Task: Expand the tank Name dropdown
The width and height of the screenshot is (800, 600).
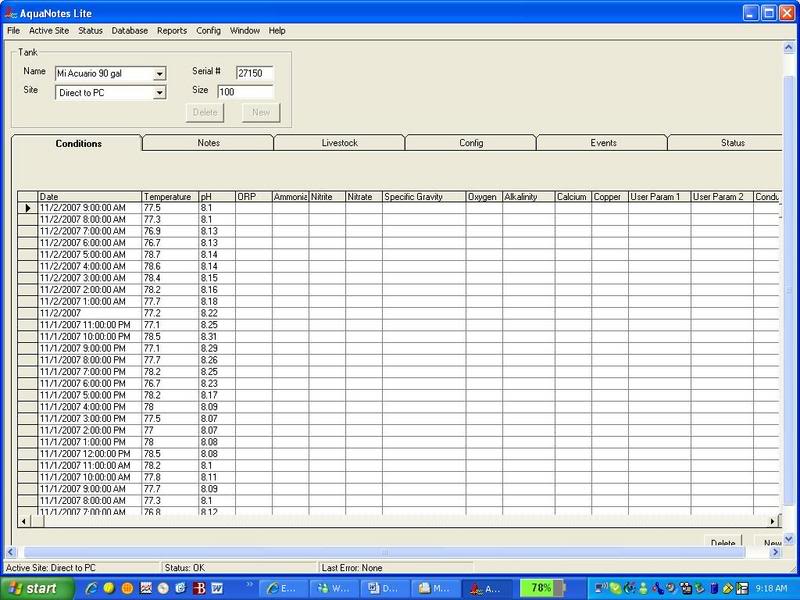Action: [160, 74]
